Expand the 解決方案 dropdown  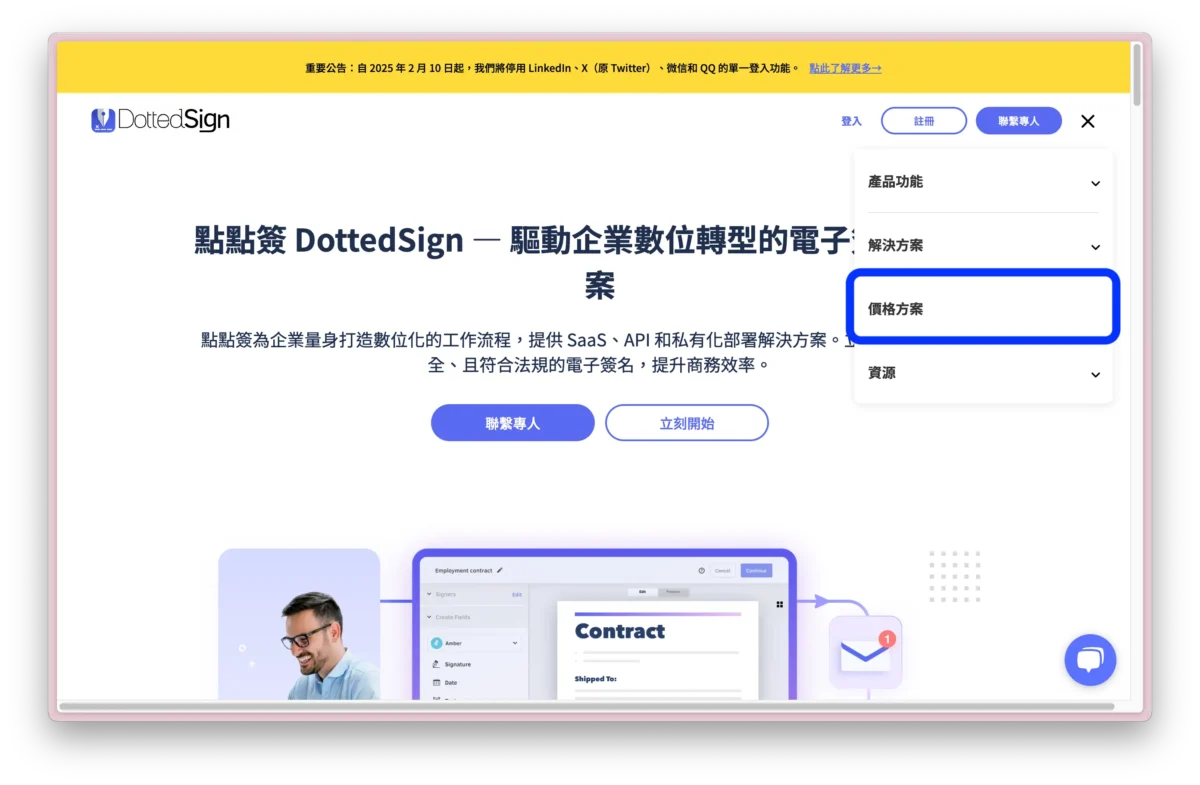(982, 245)
